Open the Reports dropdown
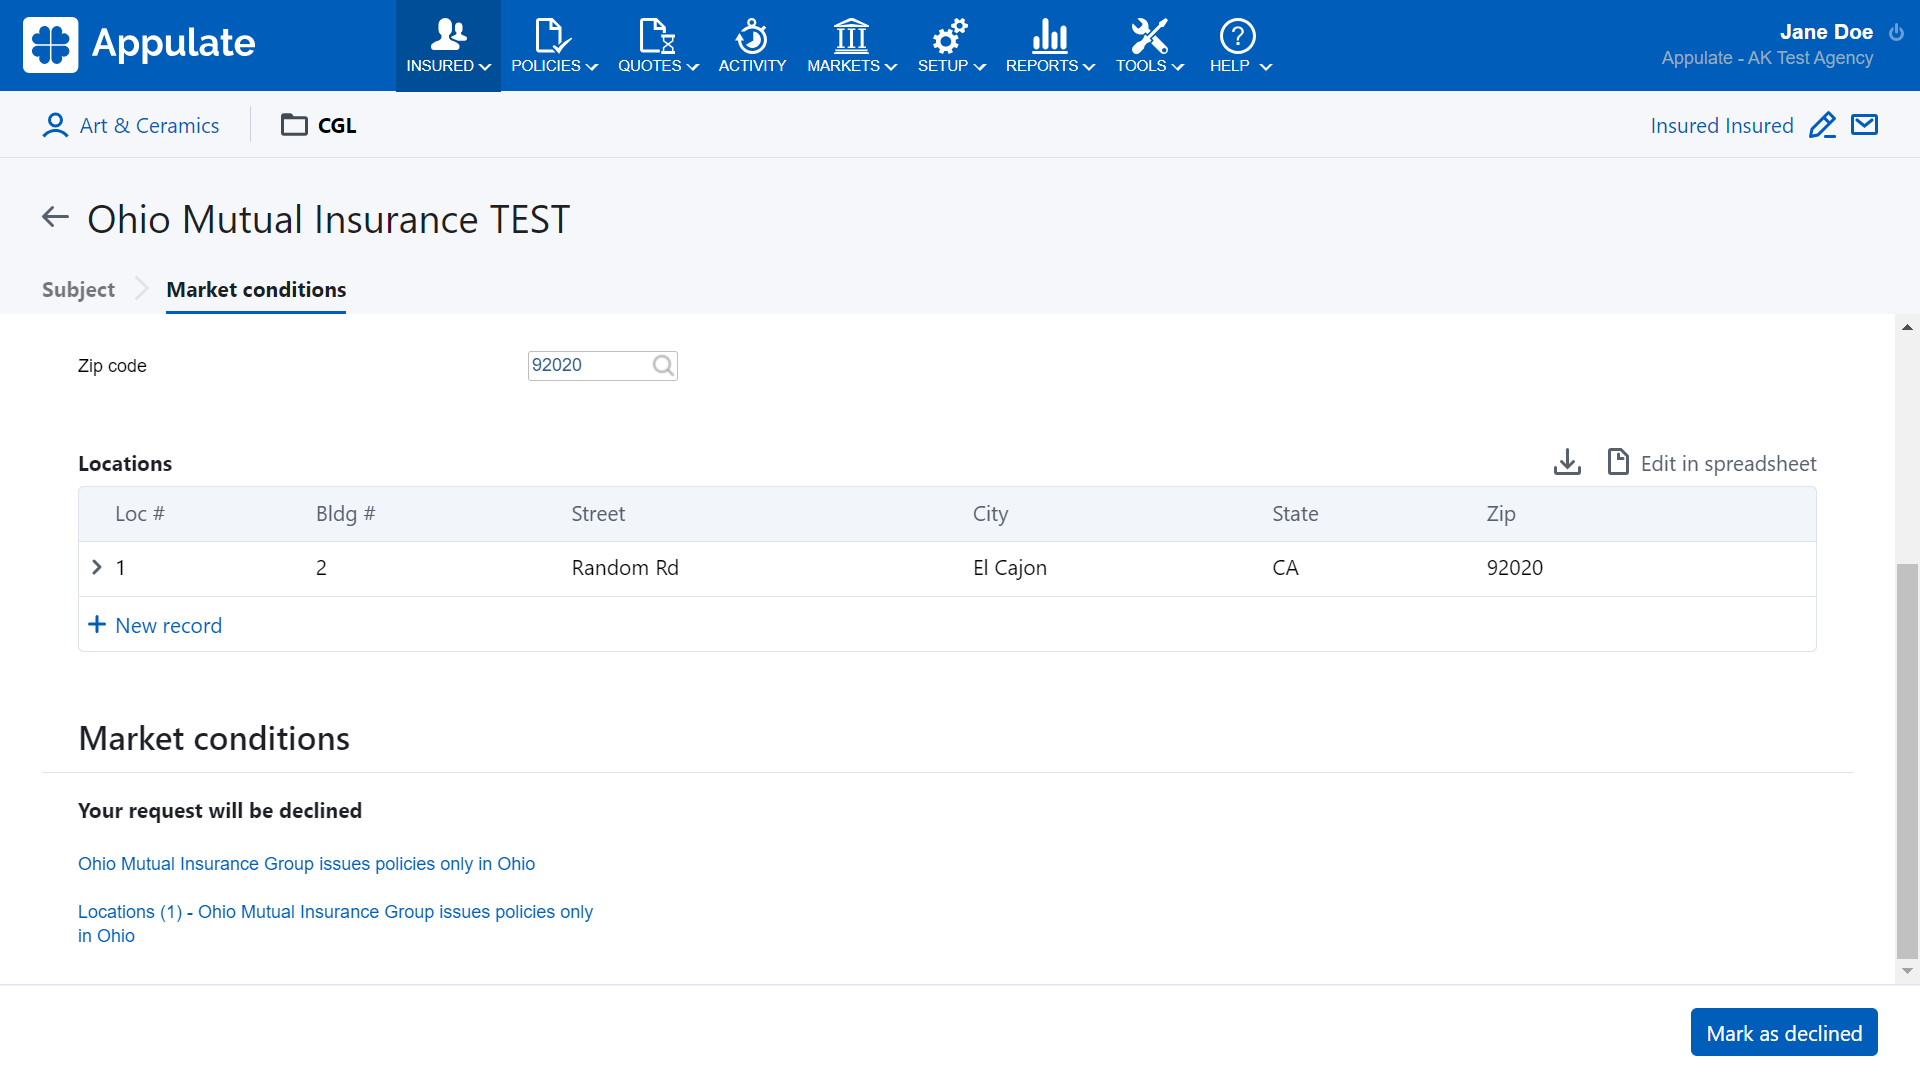Image resolution: width=1920 pixels, height=1080 pixels. [1049, 46]
